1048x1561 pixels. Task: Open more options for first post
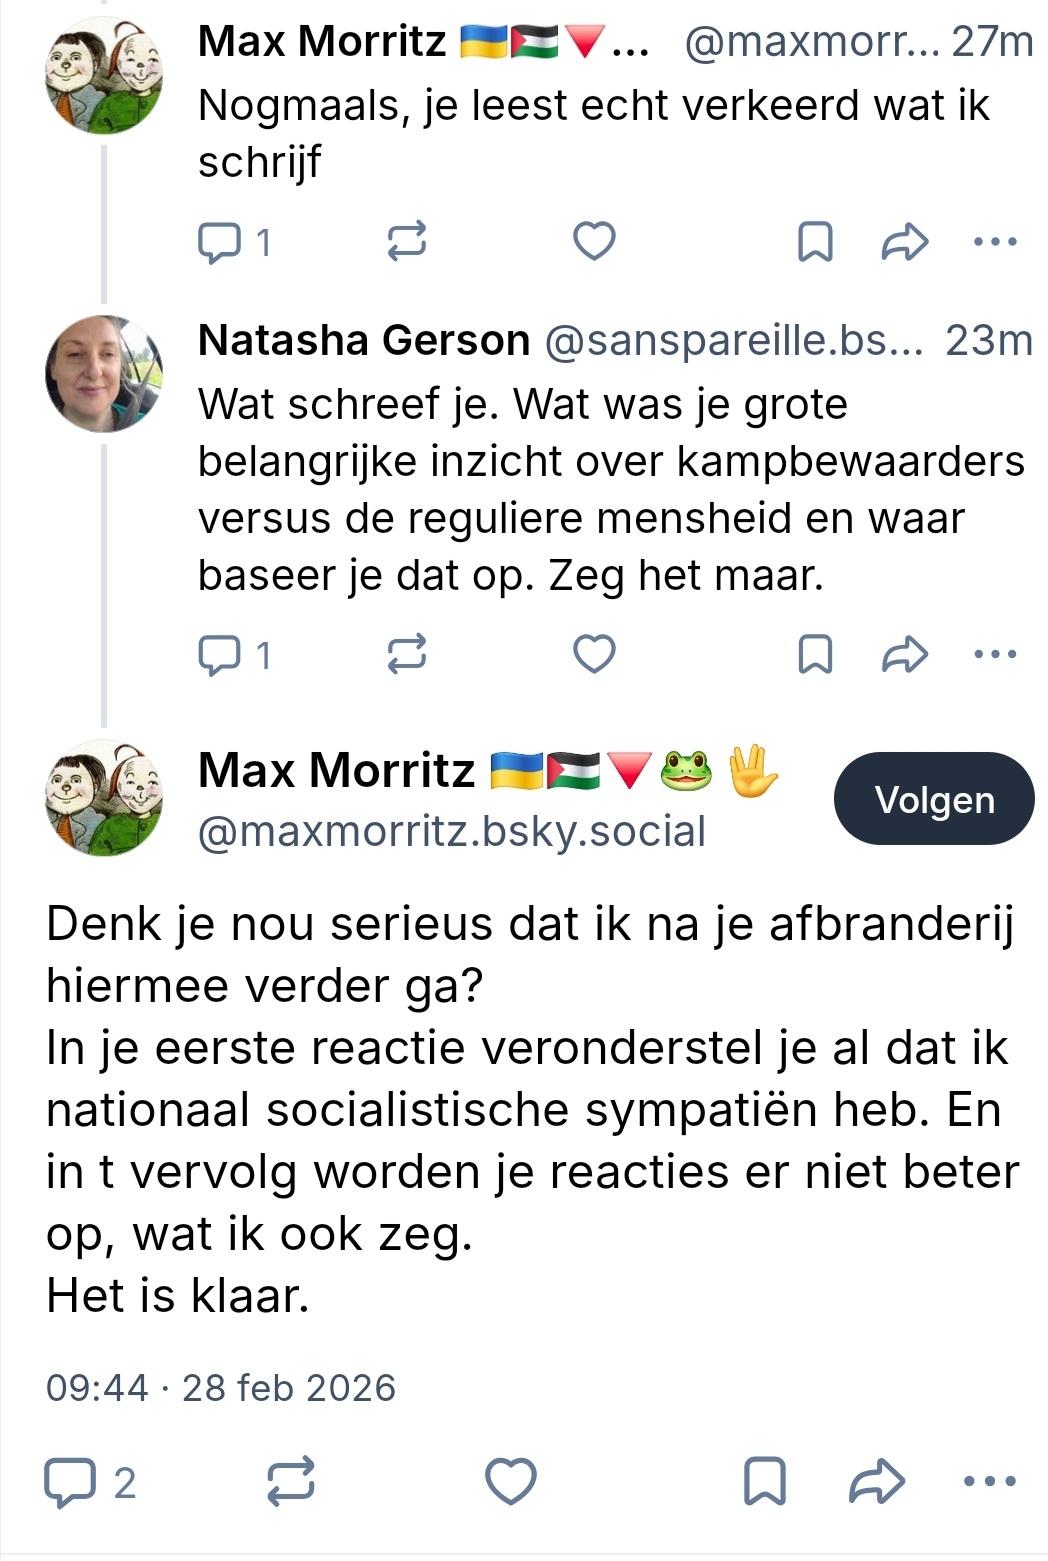point(995,242)
